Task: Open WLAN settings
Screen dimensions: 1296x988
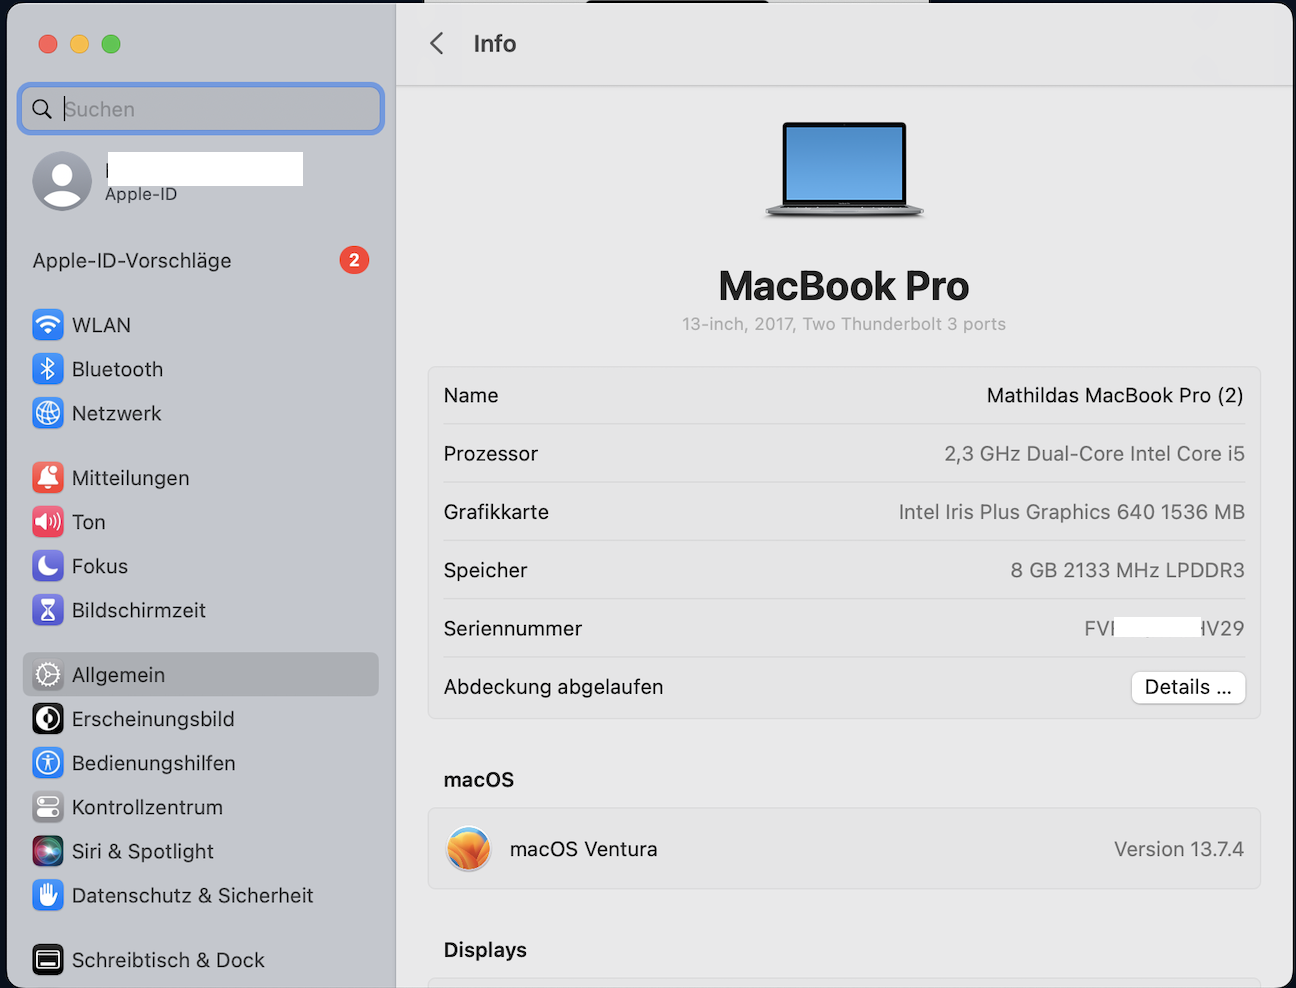Action: tap(201, 325)
